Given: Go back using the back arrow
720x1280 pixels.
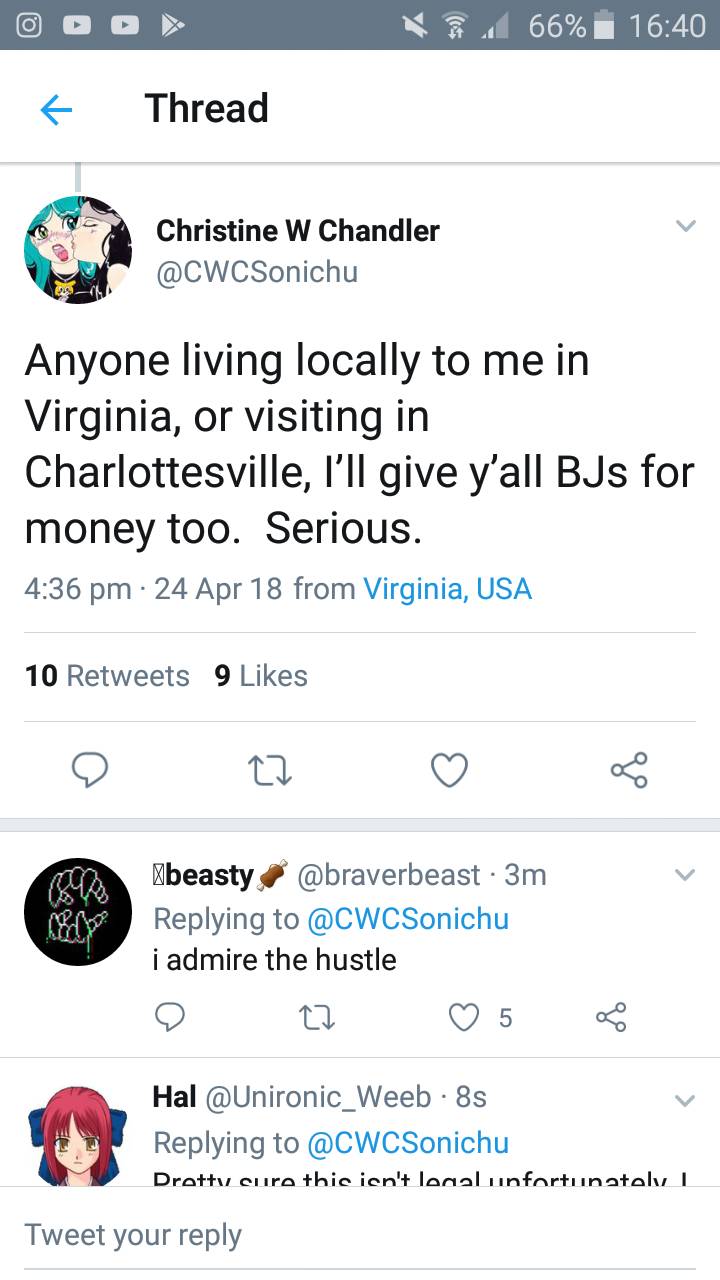Looking at the screenshot, I should [x=57, y=109].
